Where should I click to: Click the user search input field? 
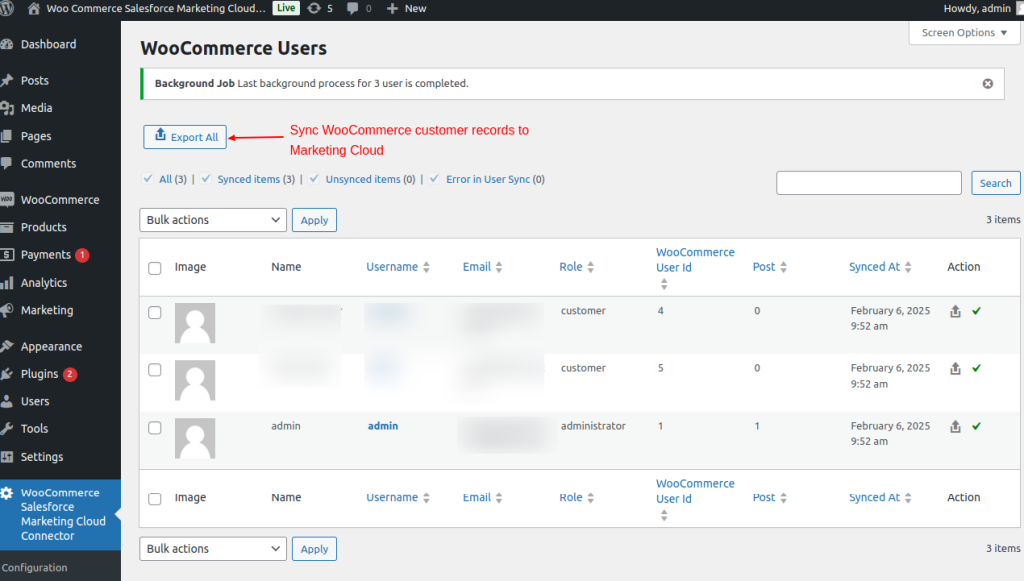coord(870,183)
